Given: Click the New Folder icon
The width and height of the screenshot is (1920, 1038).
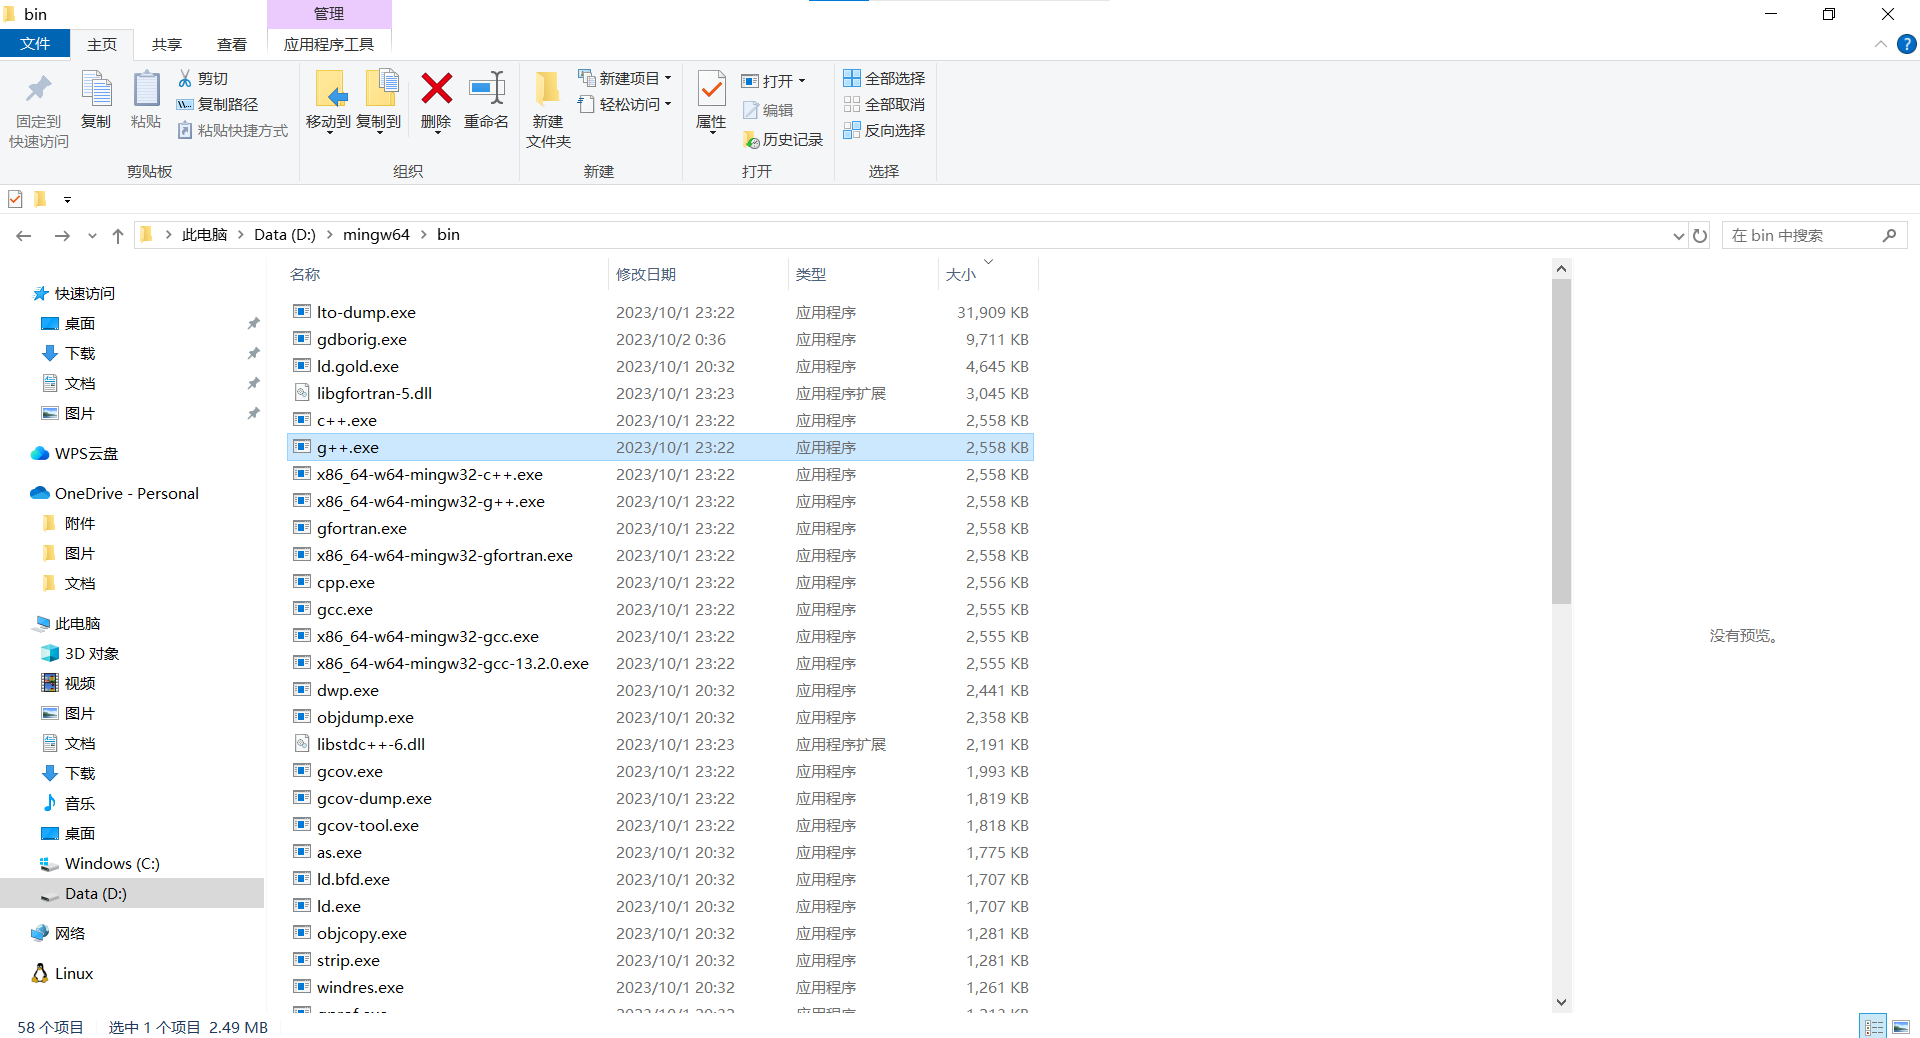Looking at the screenshot, I should (548, 90).
